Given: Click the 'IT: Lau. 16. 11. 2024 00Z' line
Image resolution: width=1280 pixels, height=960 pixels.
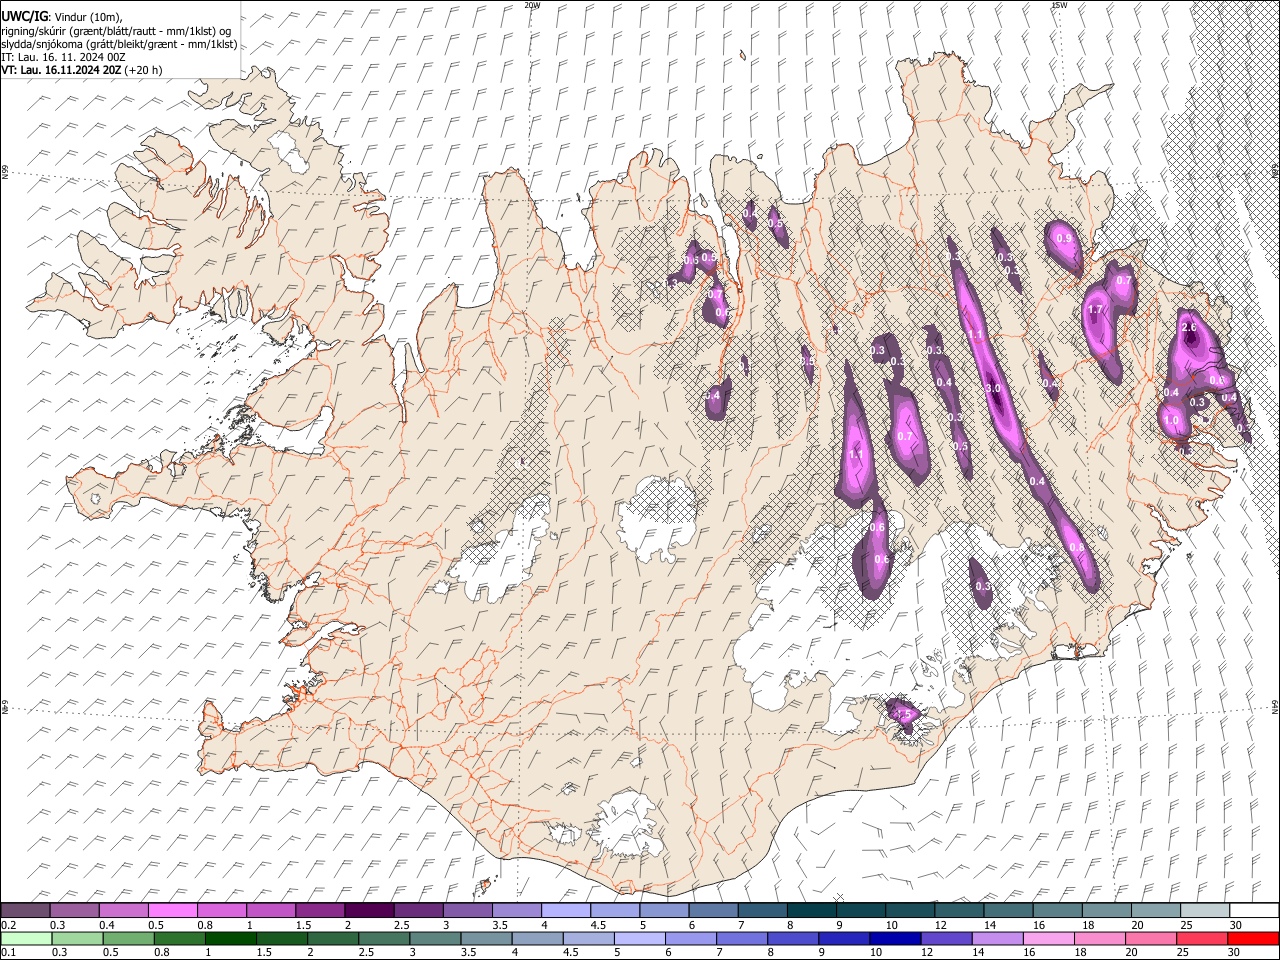Looking at the screenshot, I should pyautogui.click(x=63, y=57).
